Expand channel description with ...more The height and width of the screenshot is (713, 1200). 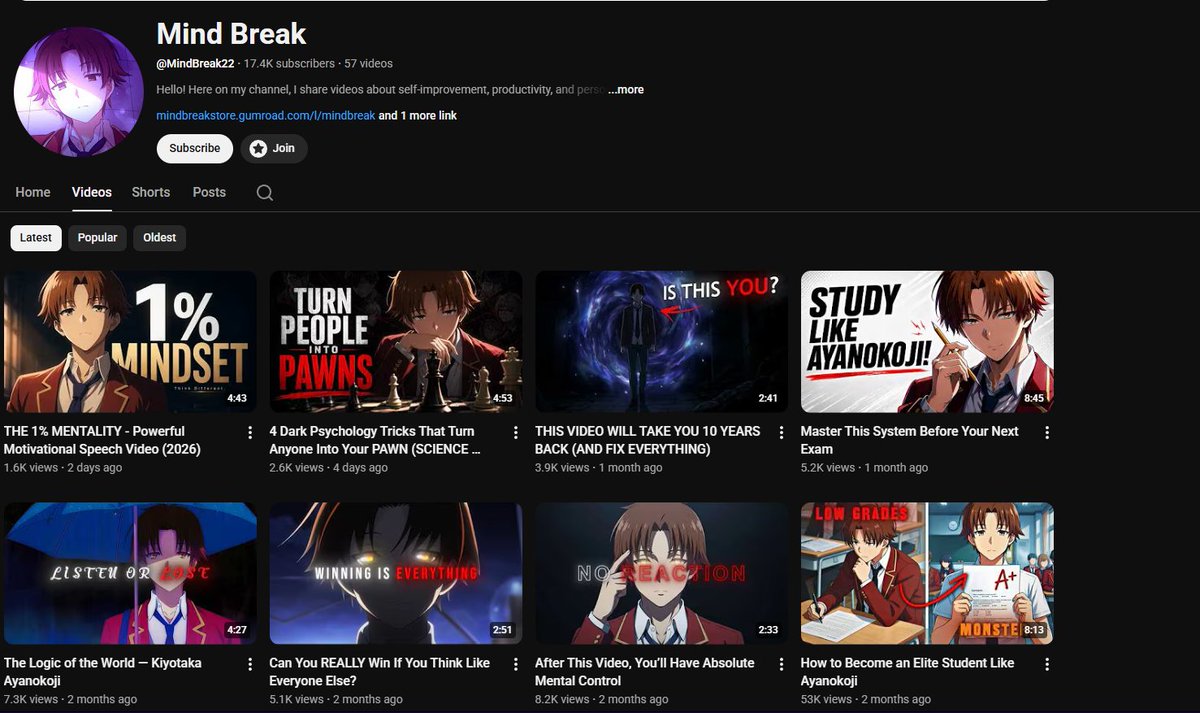(626, 90)
